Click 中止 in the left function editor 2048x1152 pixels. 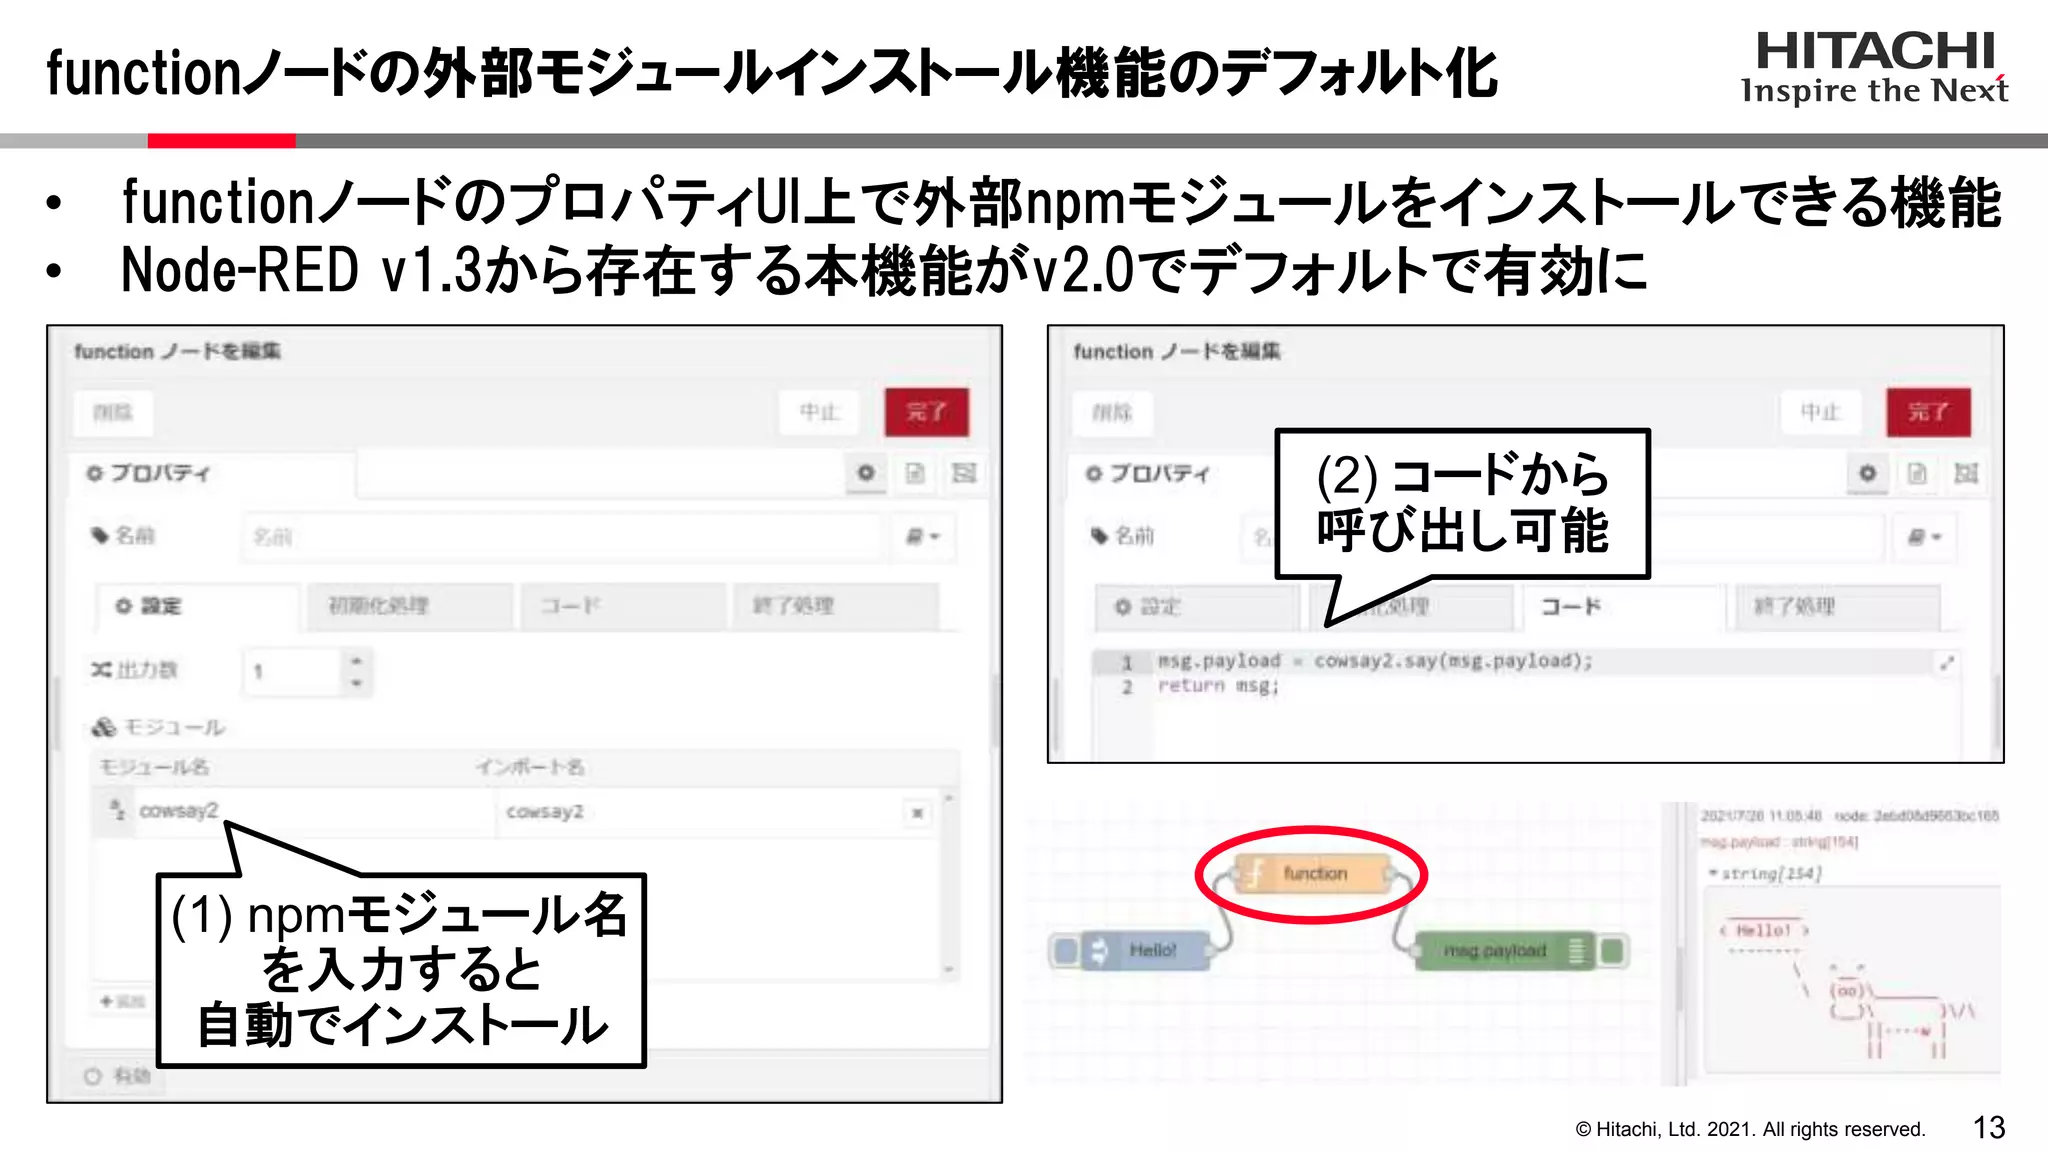pyautogui.click(x=819, y=412)
